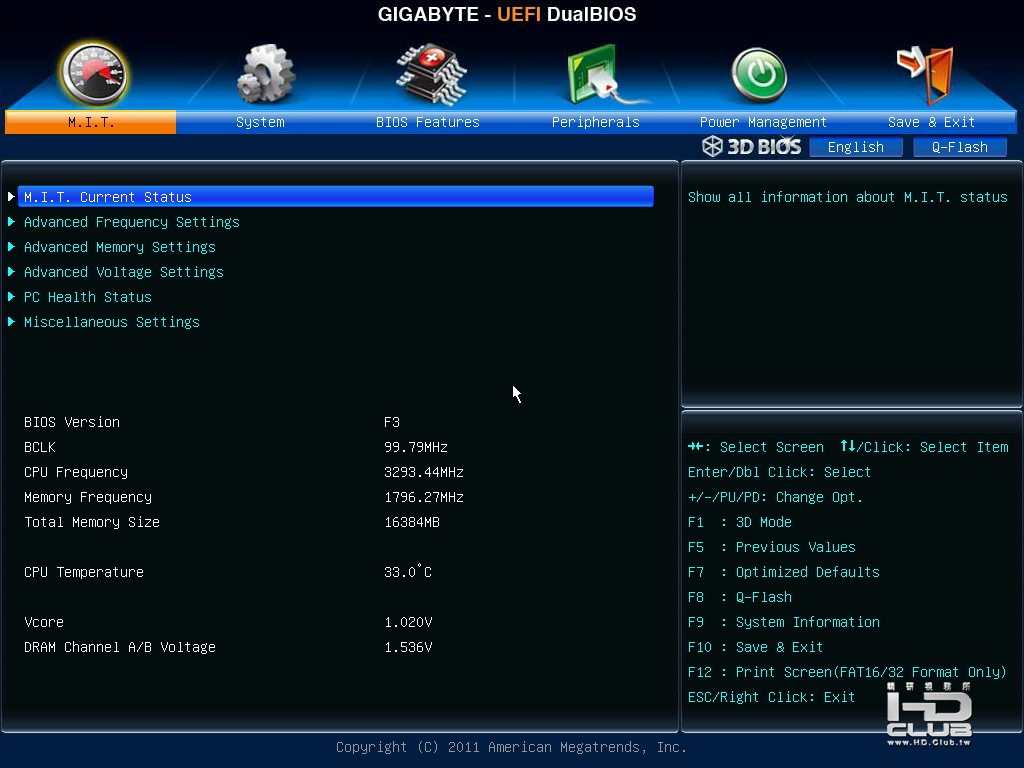The image size is (1024, 768).
Task: Click the CPU Temperature value 33.0°C
Action: [x=408, y=571]
